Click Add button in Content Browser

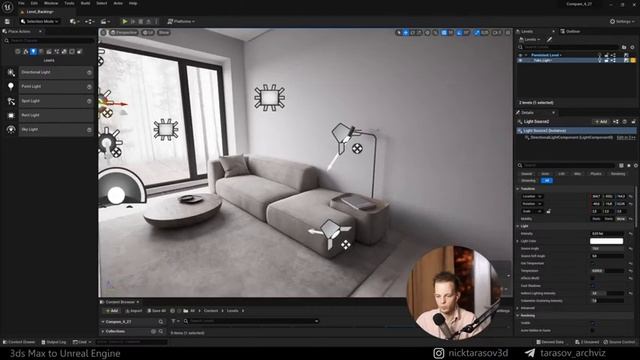pyautogui.click(x=111, y=311)
